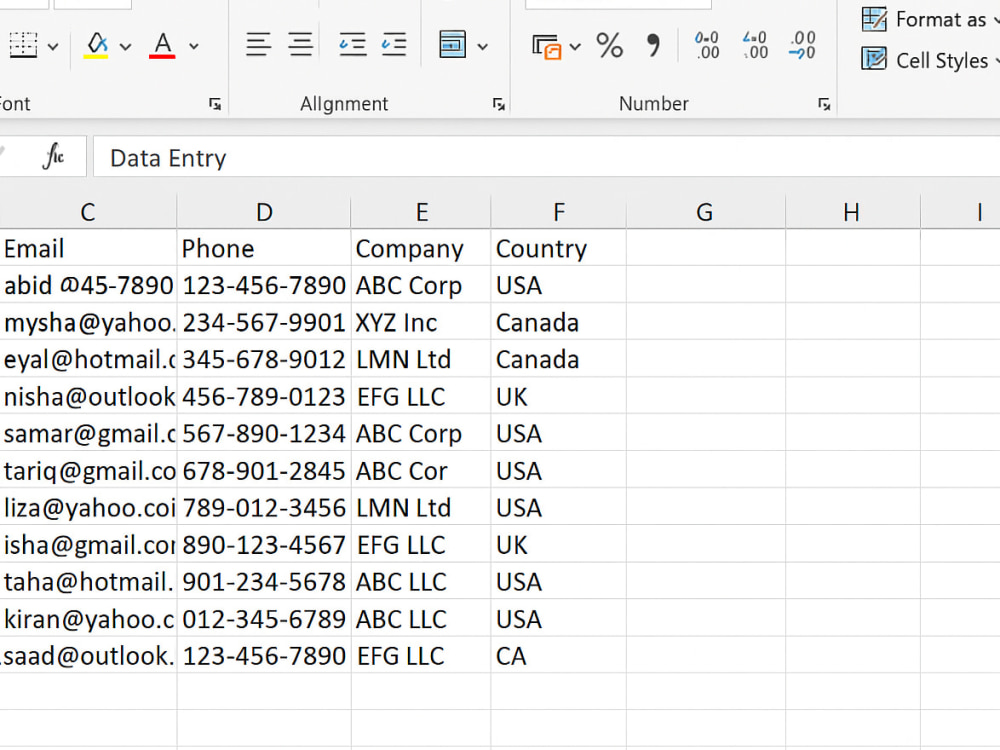Open Accounting Number Format dropdown arrow
Viewport: 1000px width, 750px height.
tap(575, 47)
